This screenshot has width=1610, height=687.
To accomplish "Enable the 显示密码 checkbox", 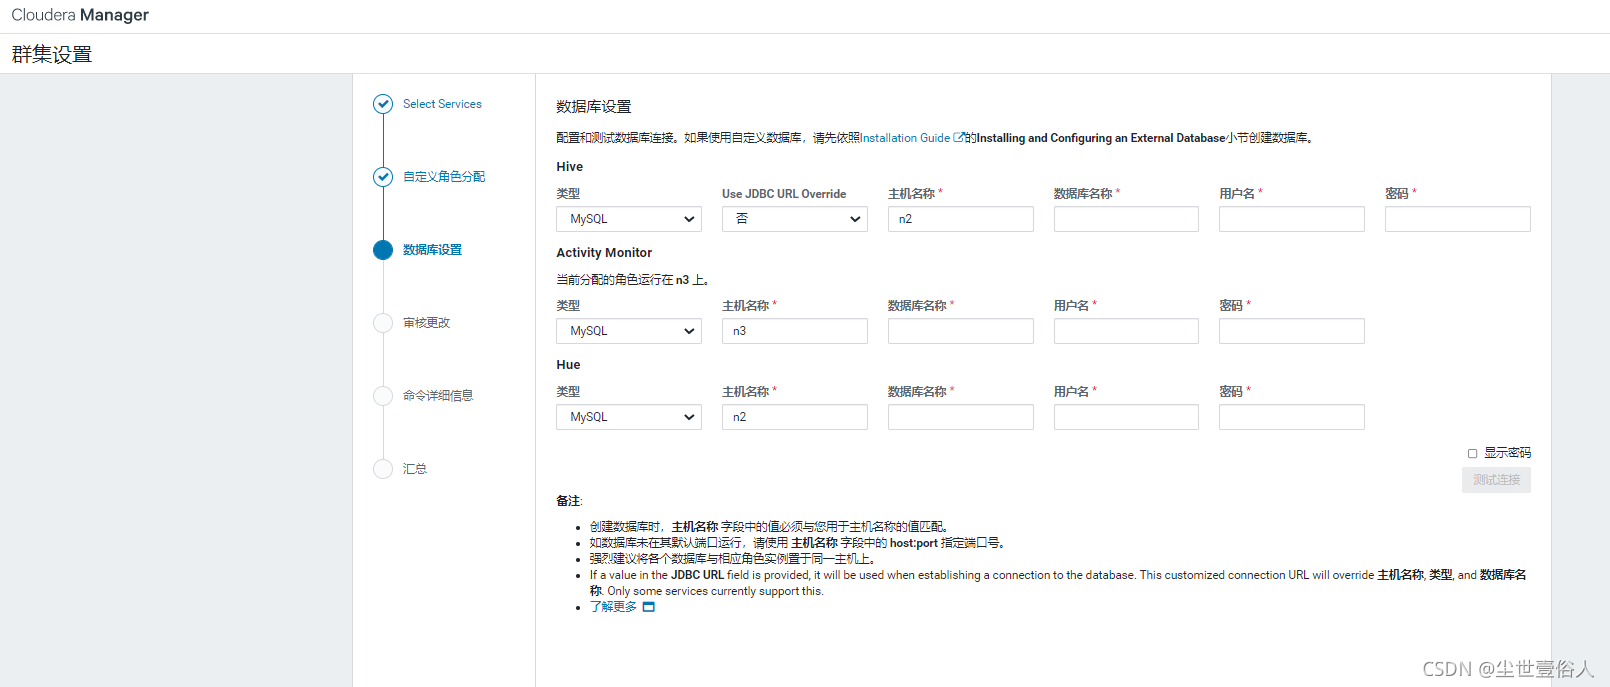I will click(1472, 454).
